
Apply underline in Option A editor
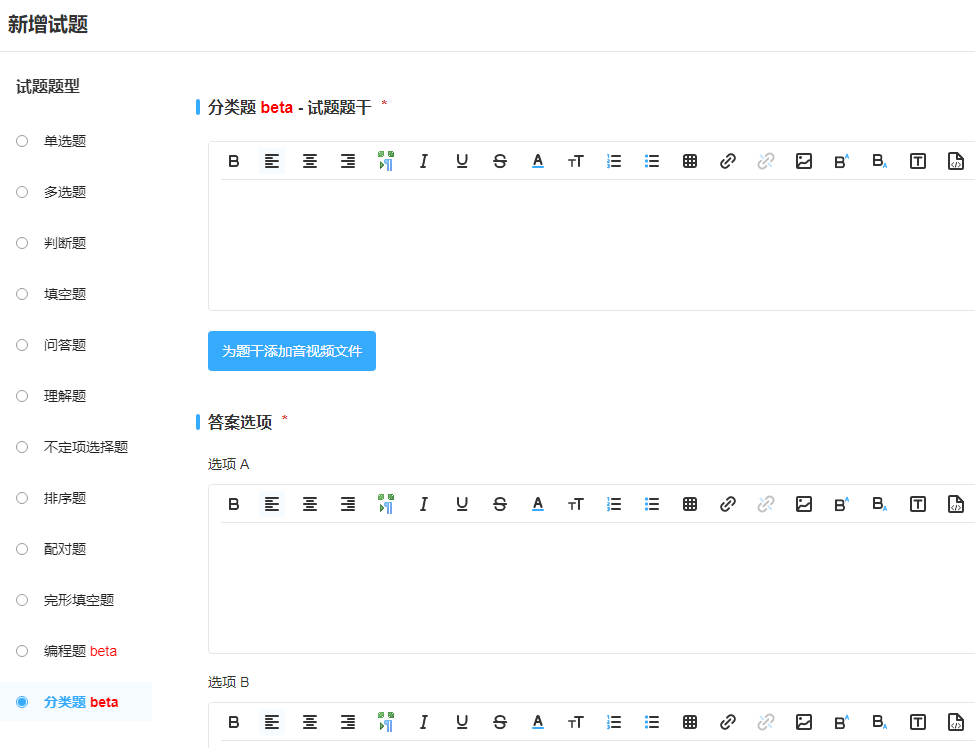(x=462, y=504)
